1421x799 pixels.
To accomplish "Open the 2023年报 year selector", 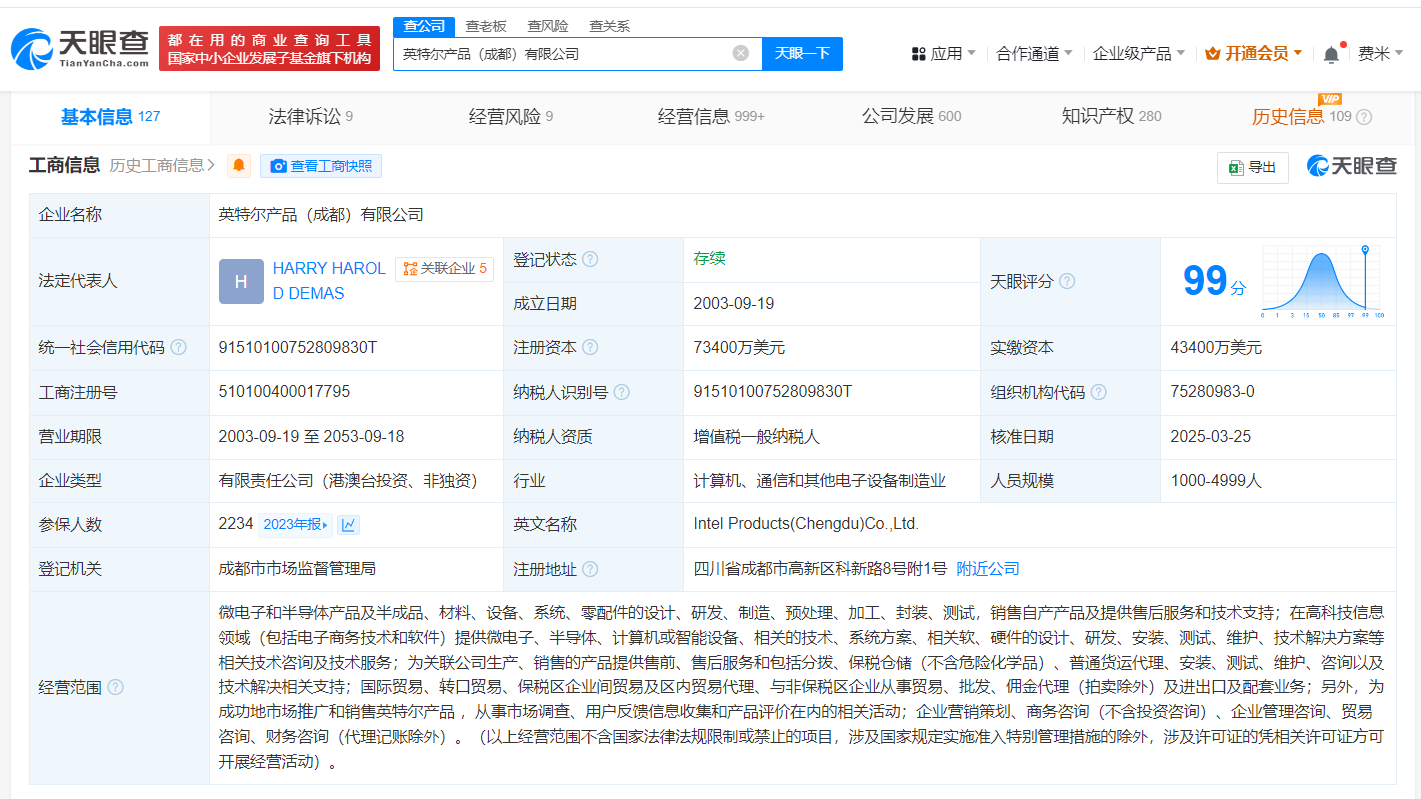I will 295,525.
